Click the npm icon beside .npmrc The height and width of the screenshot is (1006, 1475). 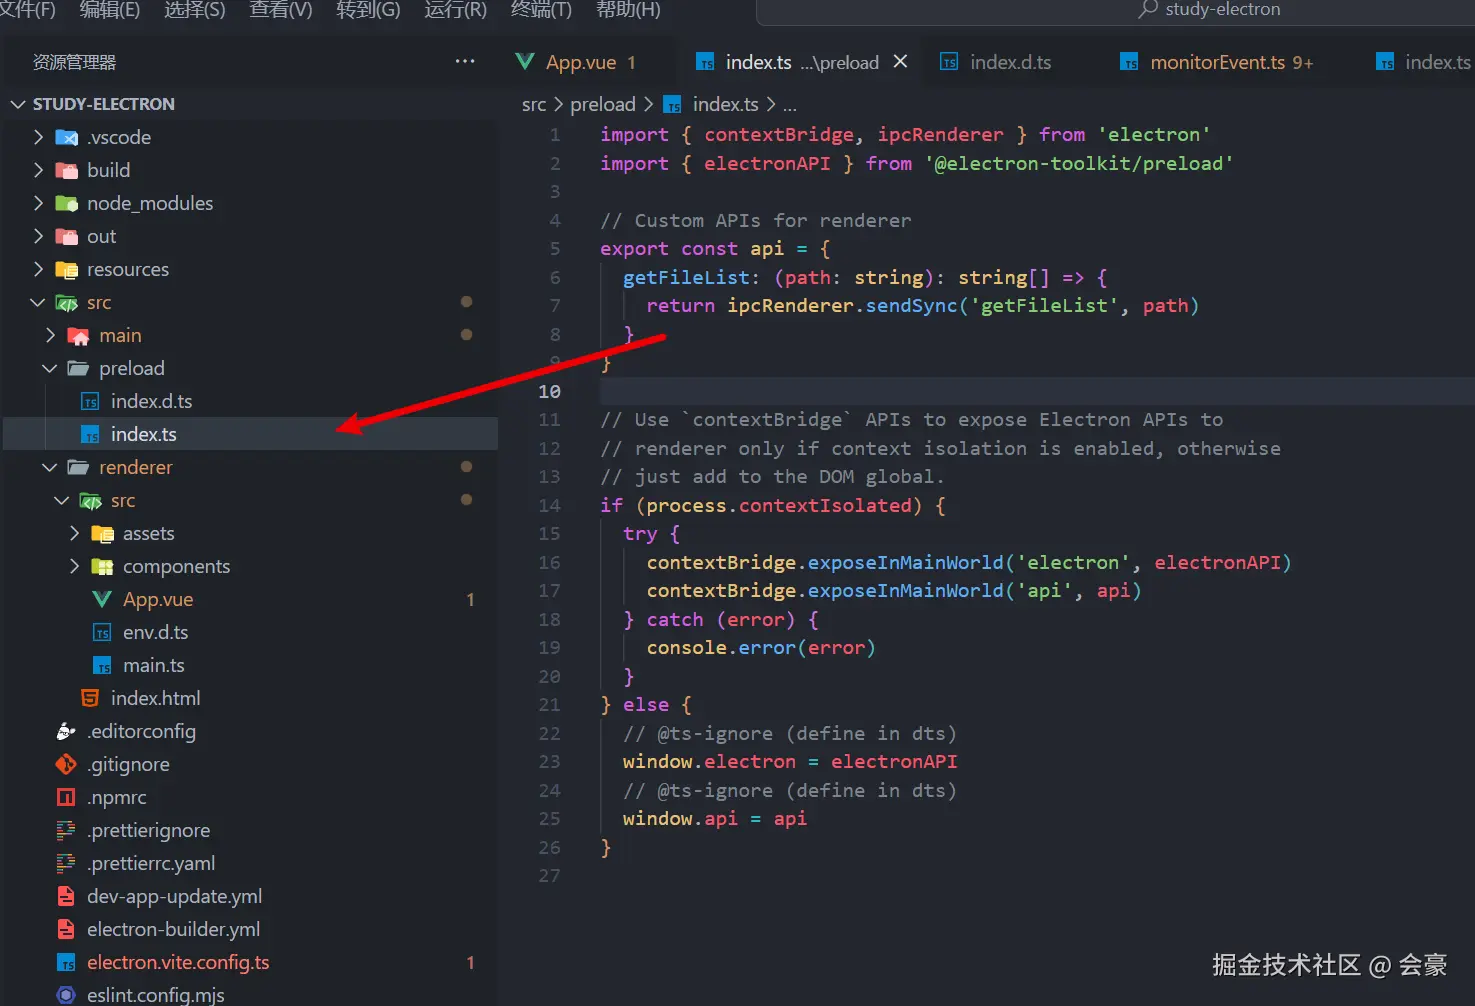coord(66,797)
